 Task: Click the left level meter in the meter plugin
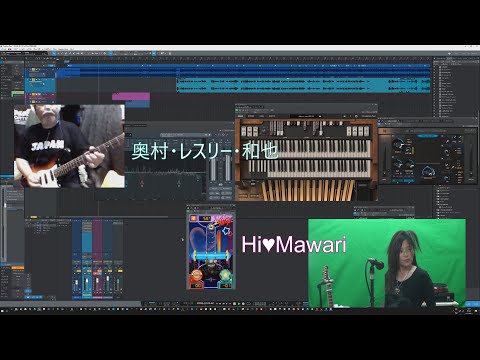(213, 169)
